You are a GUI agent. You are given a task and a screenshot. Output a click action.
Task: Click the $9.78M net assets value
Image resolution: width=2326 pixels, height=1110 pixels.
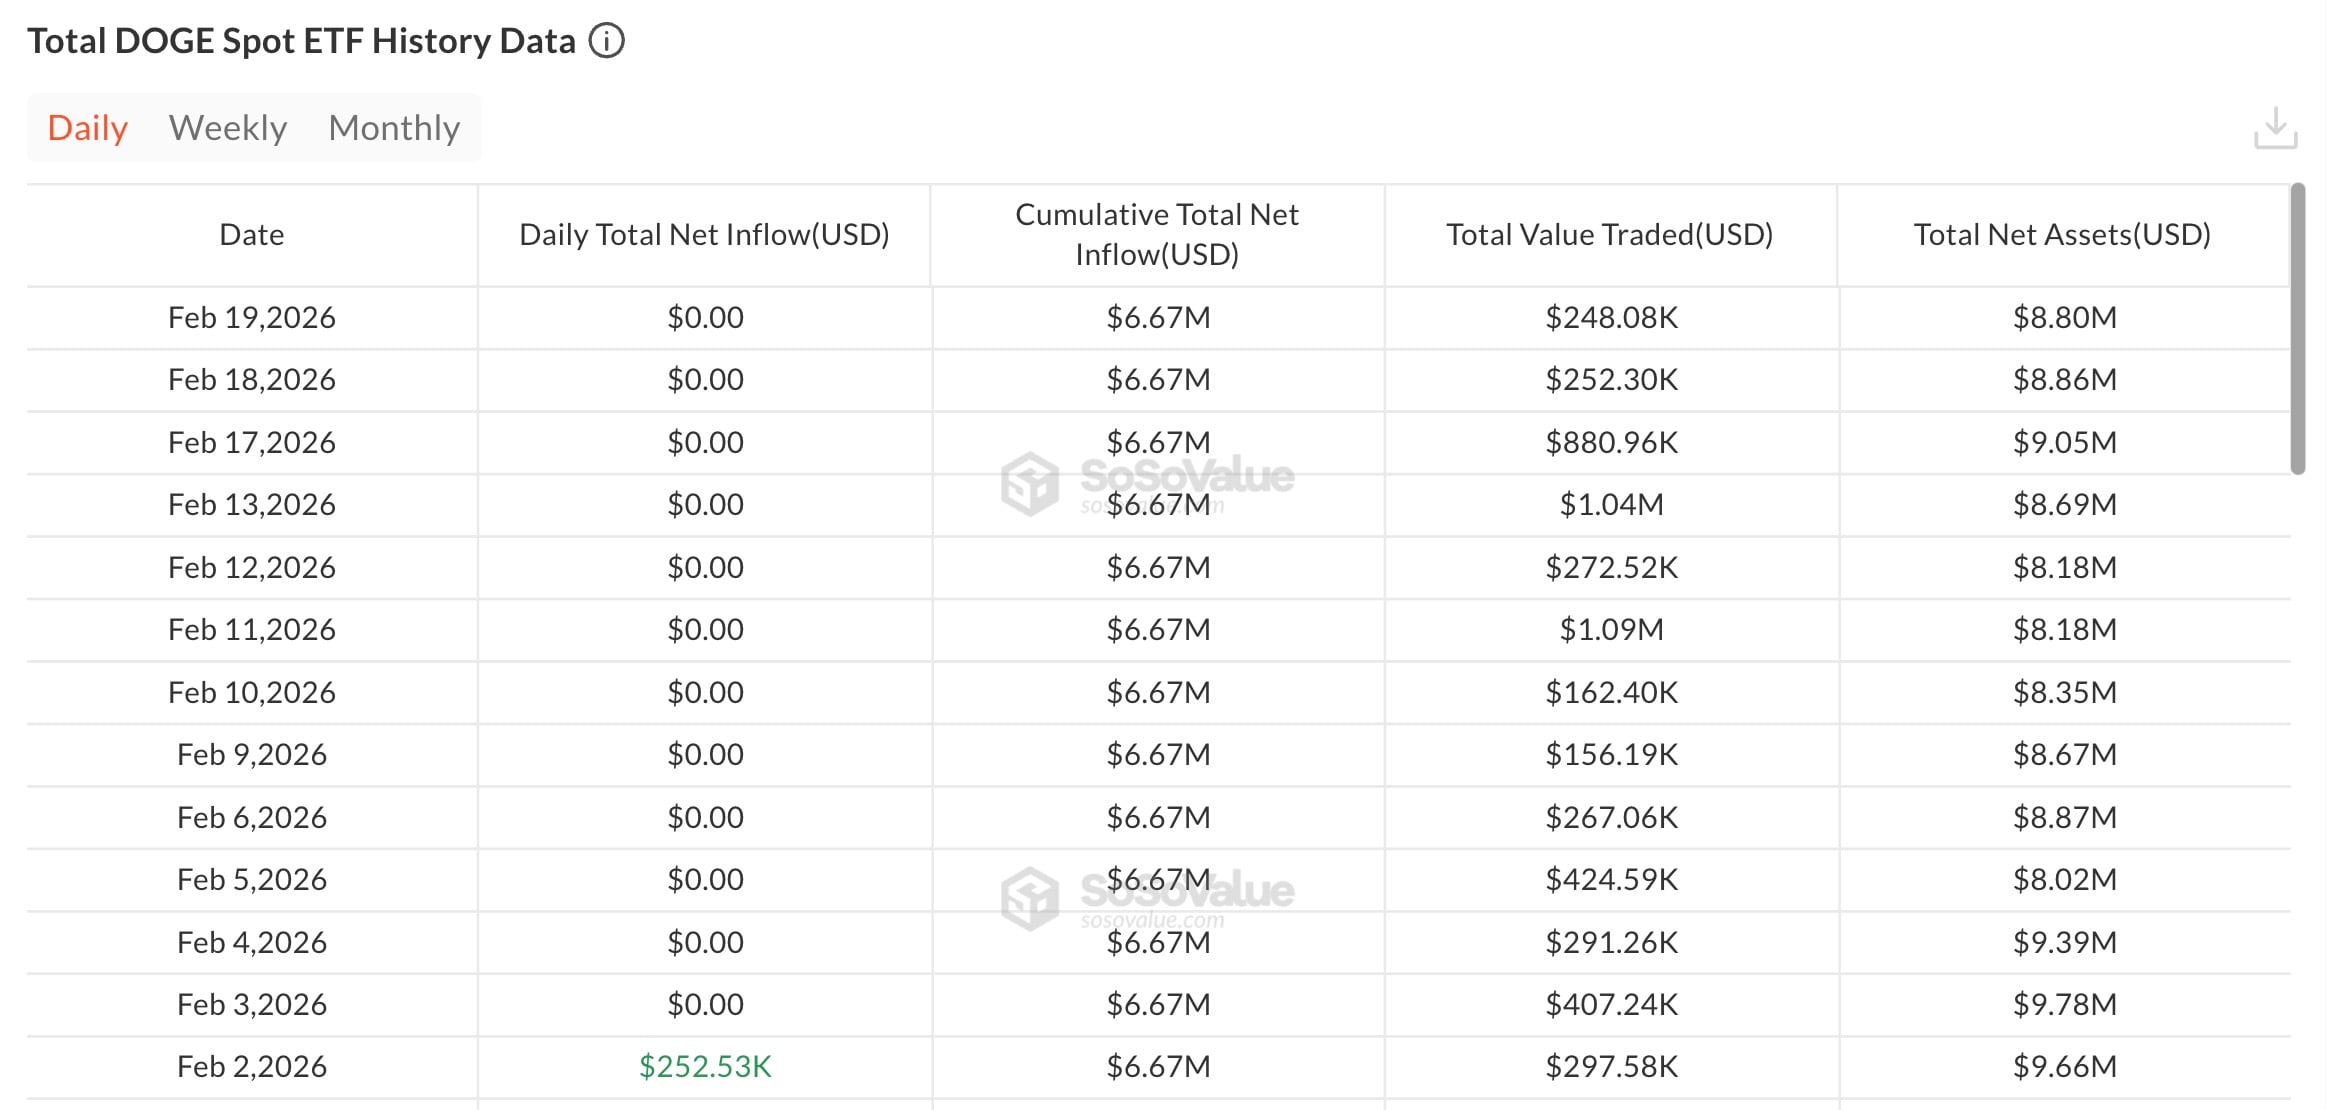pos(2065,1005)
